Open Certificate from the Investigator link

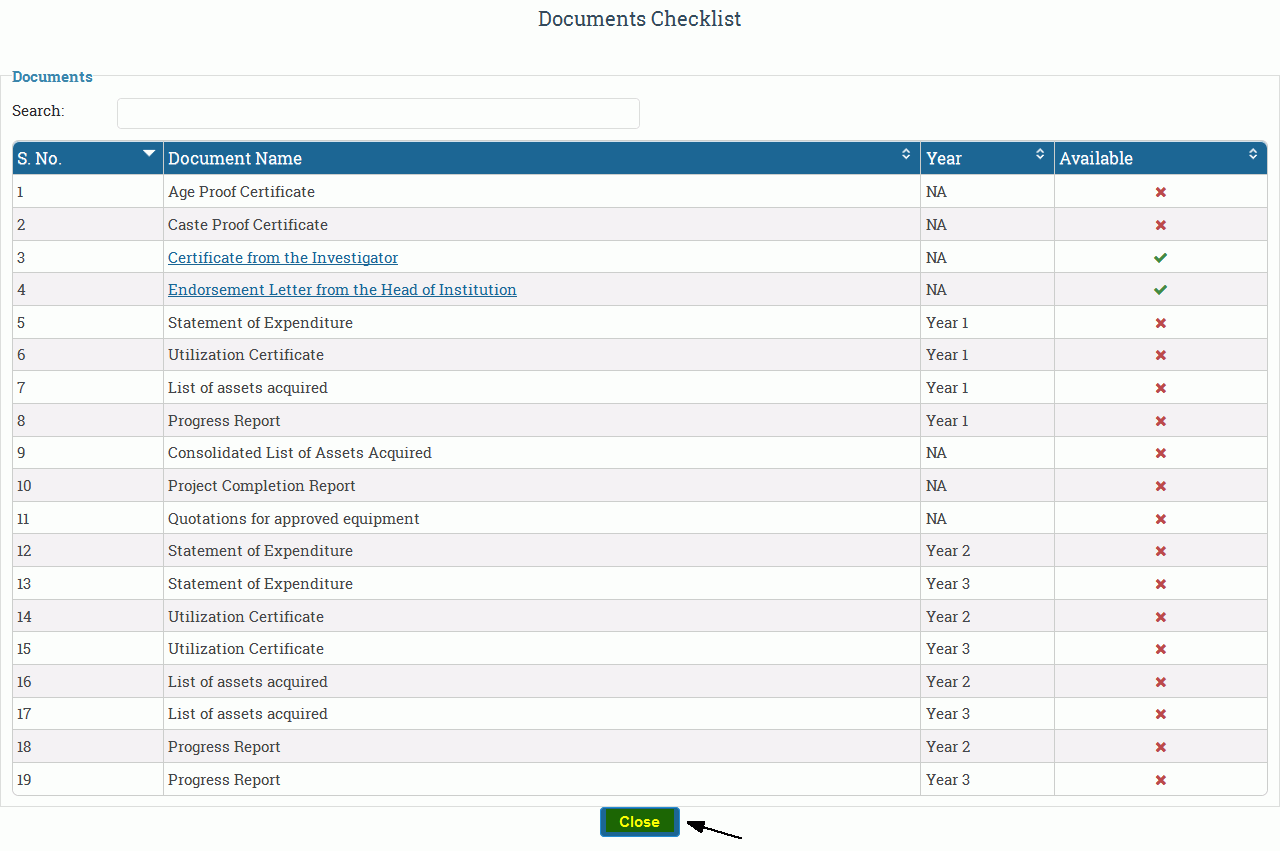[283, 258]
